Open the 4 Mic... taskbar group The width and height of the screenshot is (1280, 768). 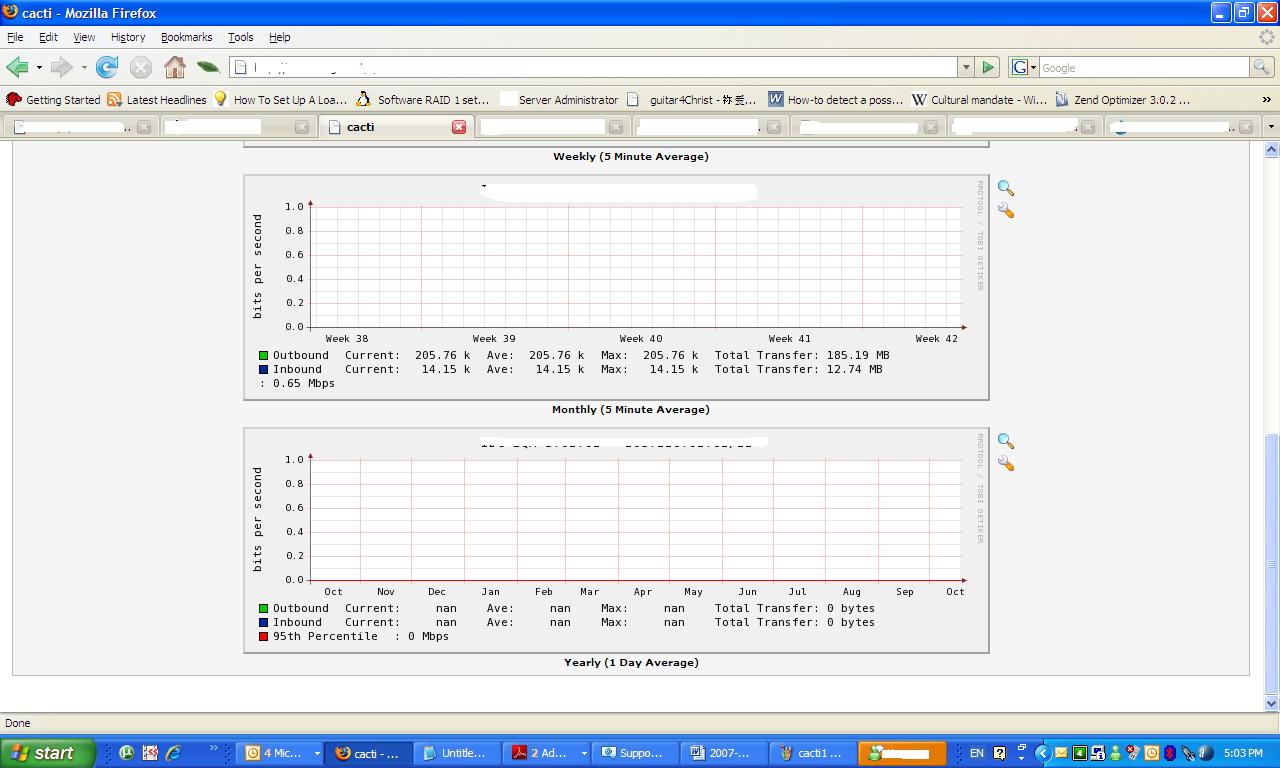point(282,753)
